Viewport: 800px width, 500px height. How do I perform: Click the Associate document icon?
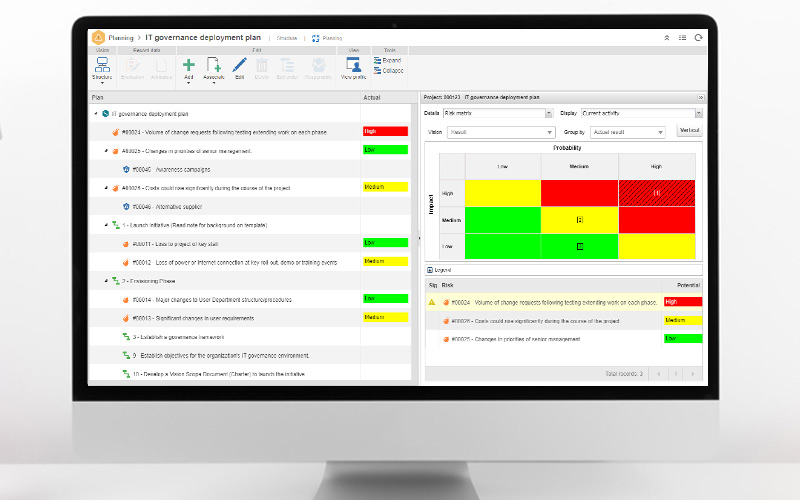click(213, 66)
